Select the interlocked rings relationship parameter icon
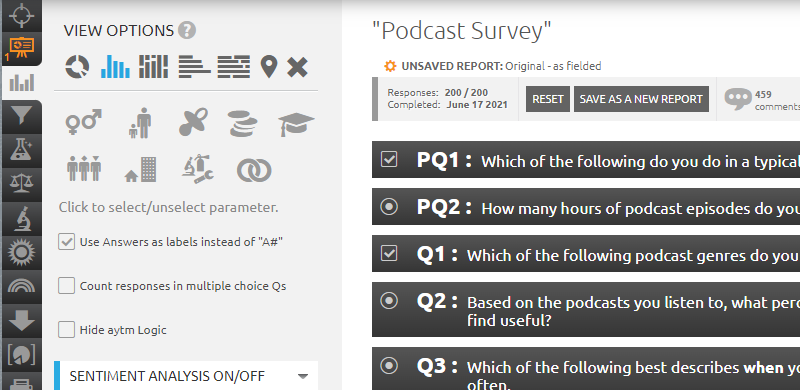The width and height of the screenshot is (800, 390). (x=254, y=170)
